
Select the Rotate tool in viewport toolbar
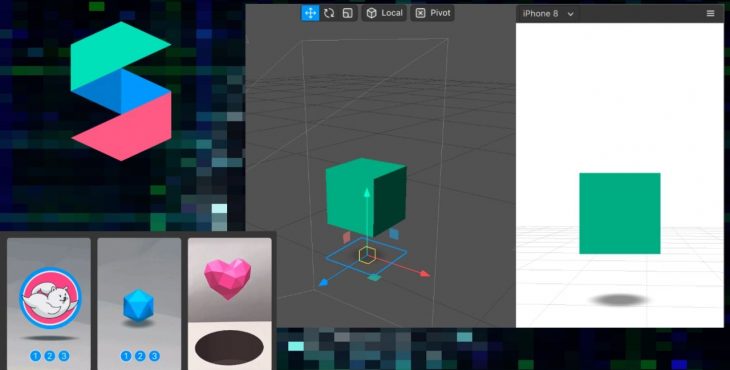329,13
